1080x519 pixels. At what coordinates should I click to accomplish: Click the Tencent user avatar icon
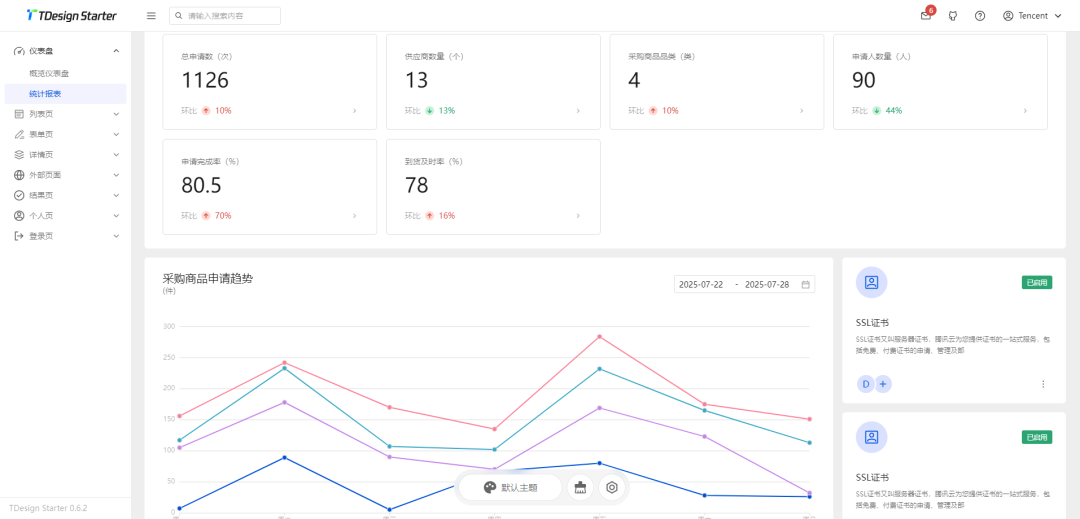1008,16
